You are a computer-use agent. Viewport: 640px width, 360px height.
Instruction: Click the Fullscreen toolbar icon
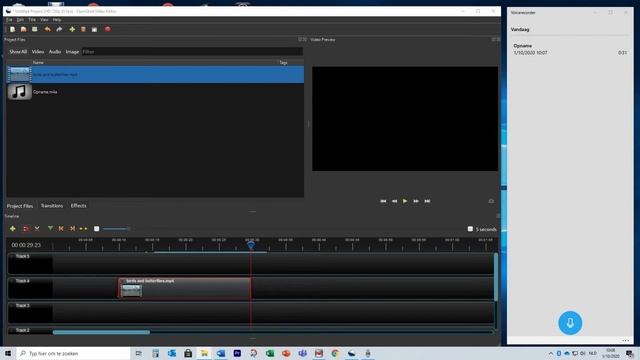[x=94, y=29]
